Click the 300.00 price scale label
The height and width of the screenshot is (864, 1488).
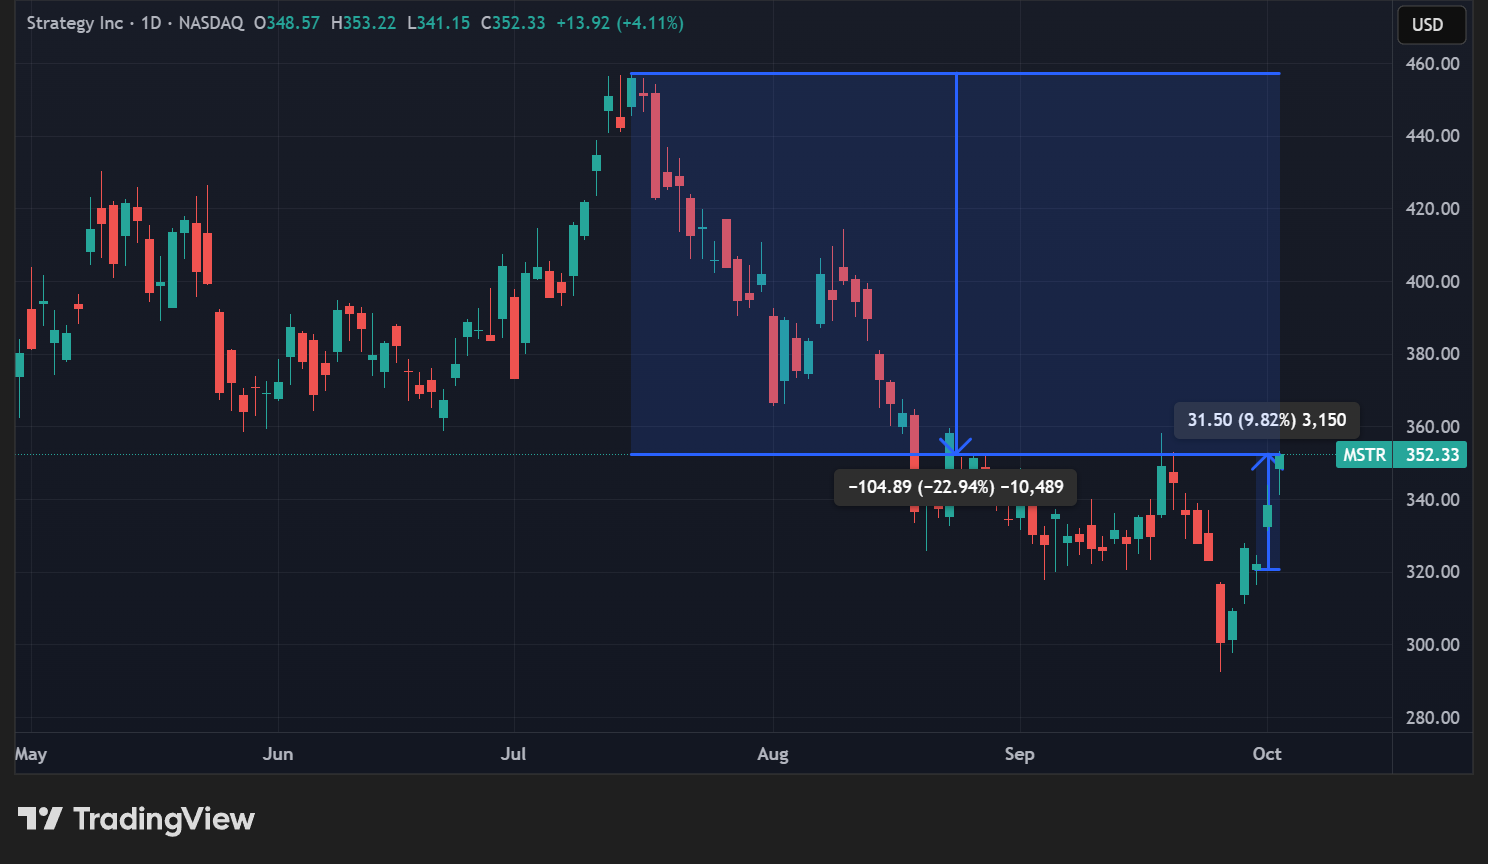click(1432, 645)
